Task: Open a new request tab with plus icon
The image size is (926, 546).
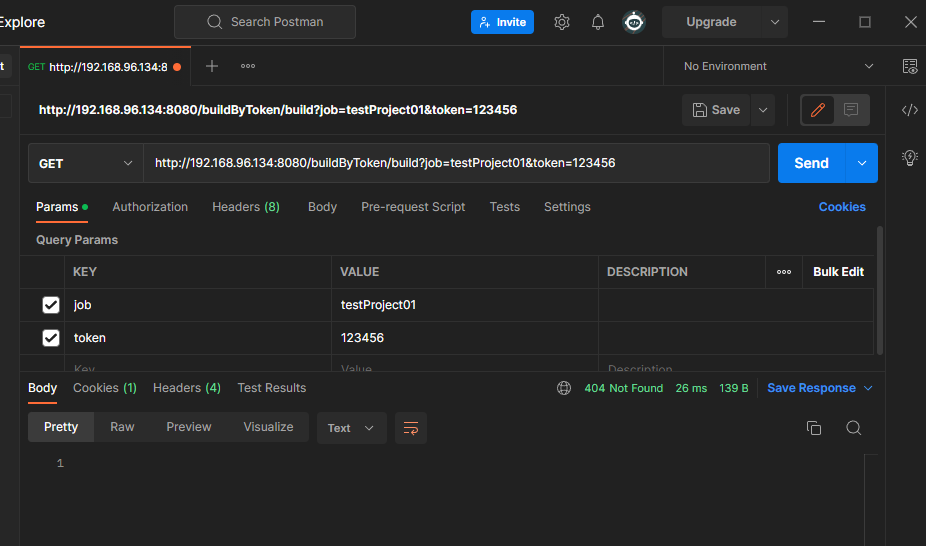Action: tap(212, 66)
